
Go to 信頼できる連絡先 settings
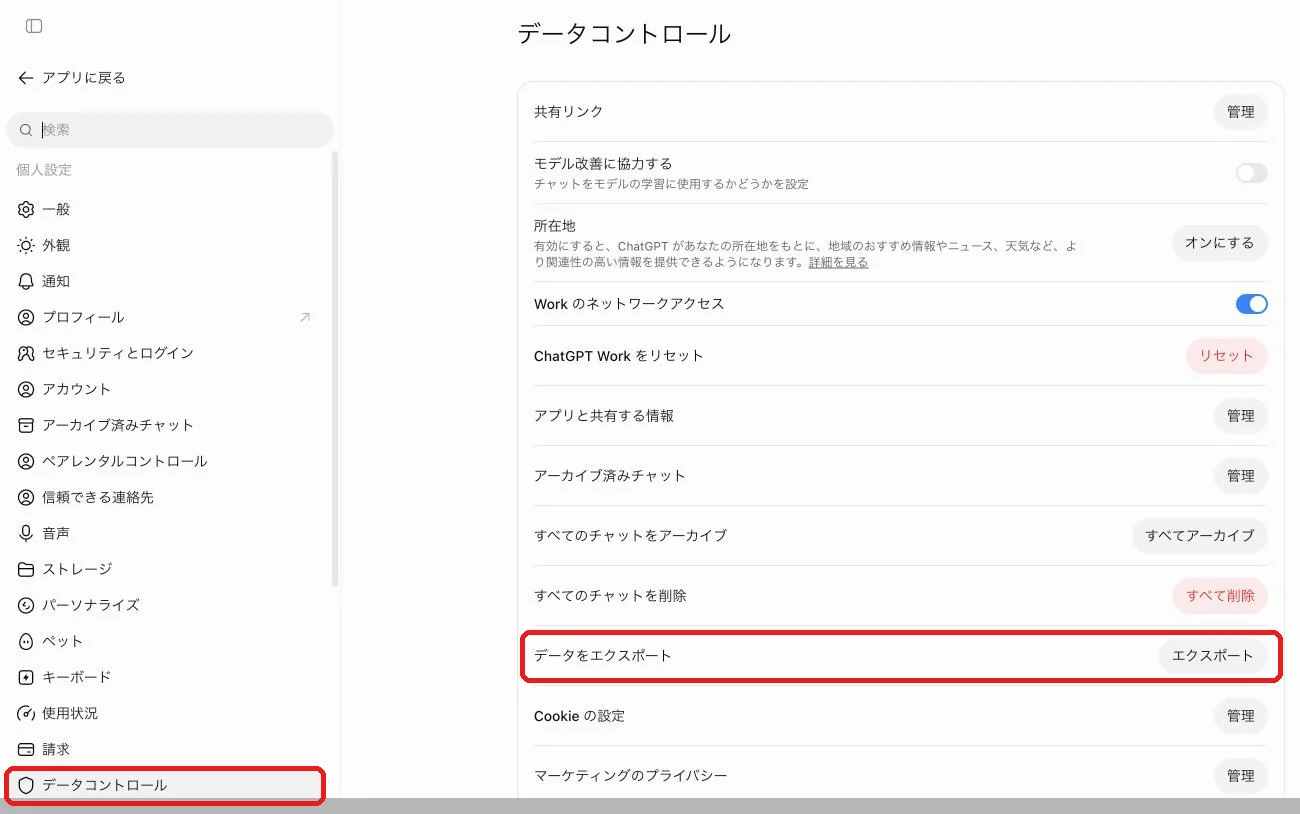click(x=166, y=497)
